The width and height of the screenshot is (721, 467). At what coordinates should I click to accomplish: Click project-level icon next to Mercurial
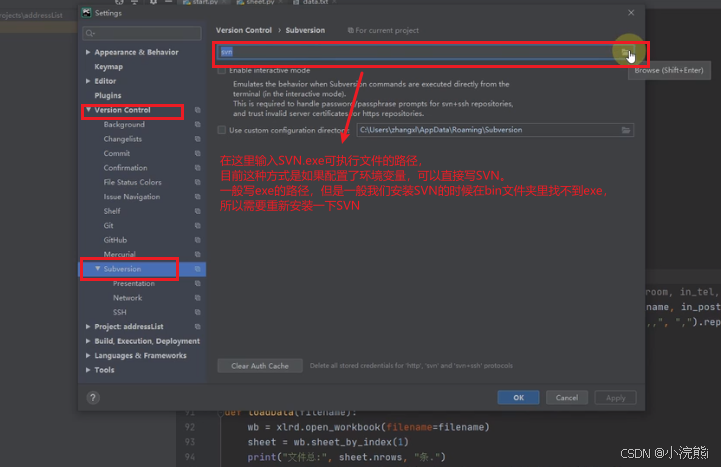pos(198,254)
